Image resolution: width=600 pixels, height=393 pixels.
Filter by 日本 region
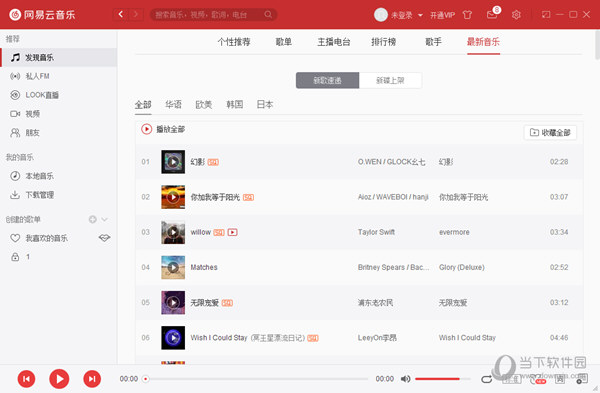[265, 104]
